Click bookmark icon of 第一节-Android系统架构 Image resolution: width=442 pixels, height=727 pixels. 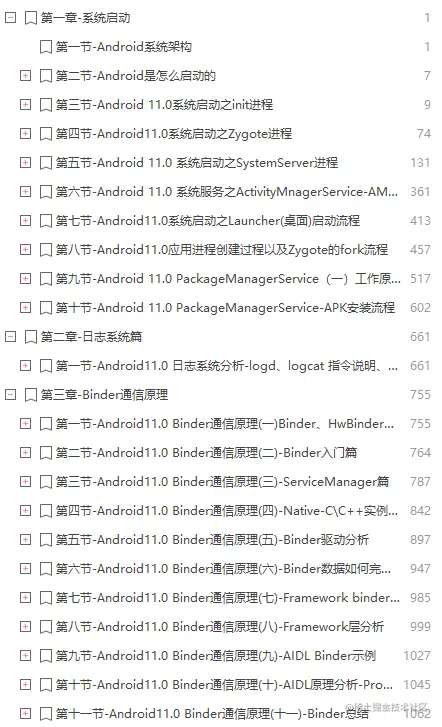pyautogui.click(x=45, y=47)
